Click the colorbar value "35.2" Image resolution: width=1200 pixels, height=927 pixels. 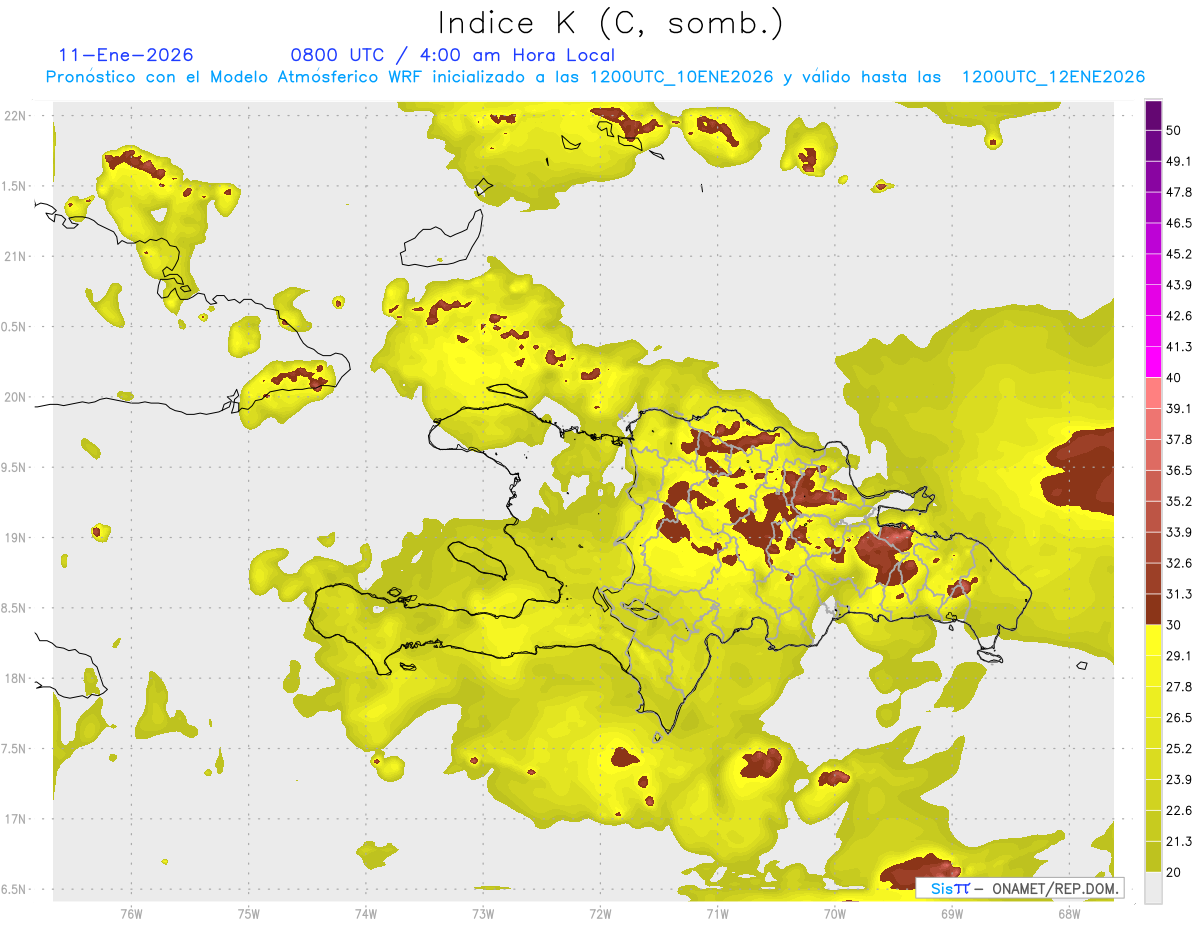(1180, 501)
